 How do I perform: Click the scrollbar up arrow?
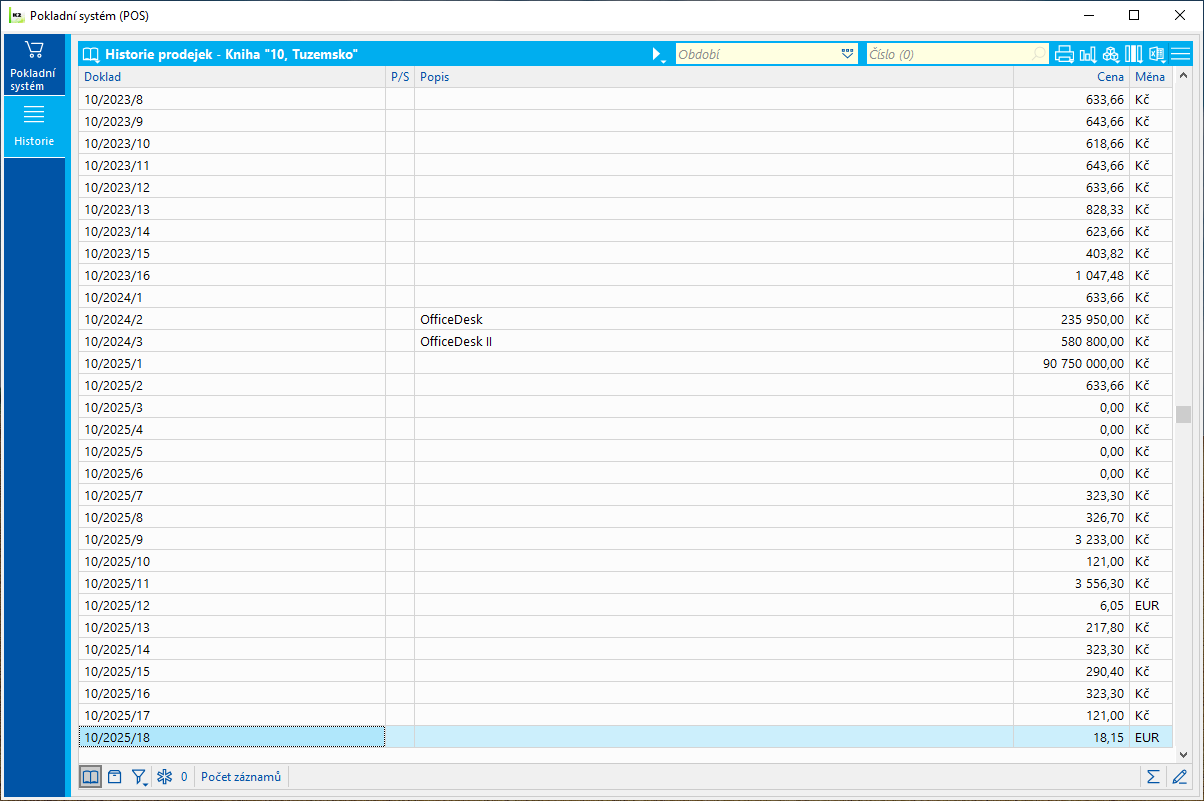pyautogui.click(x=1183, y=76)
